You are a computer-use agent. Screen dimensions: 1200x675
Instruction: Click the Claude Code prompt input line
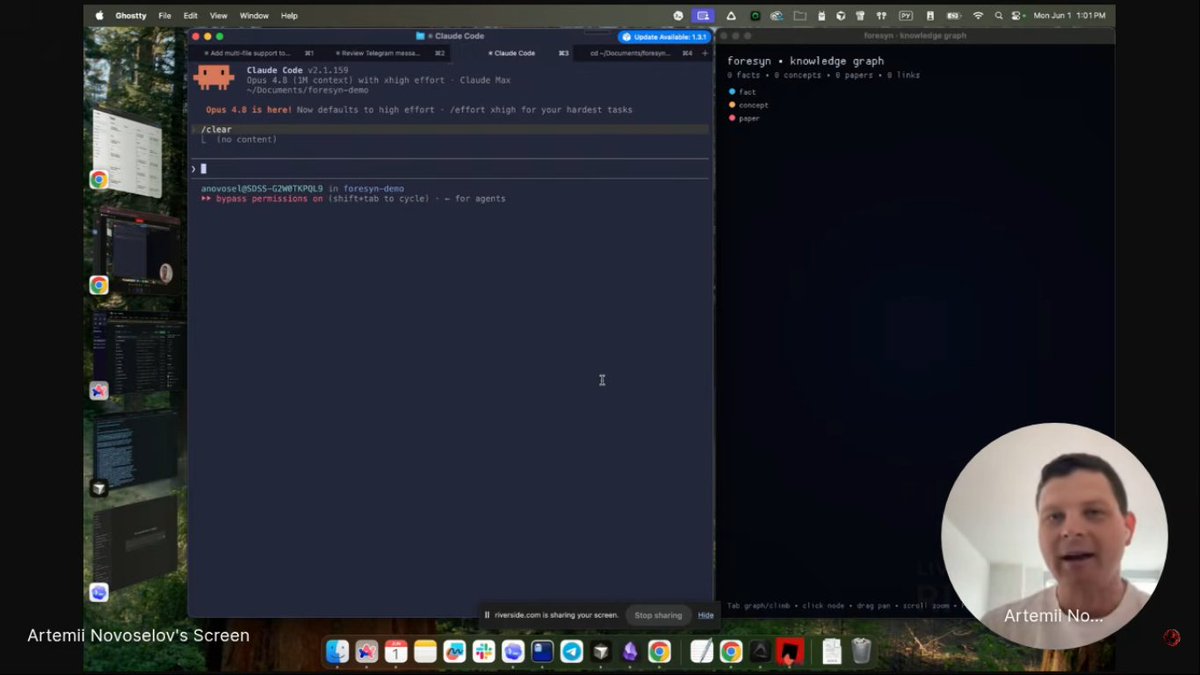click(x=450, y=168)
